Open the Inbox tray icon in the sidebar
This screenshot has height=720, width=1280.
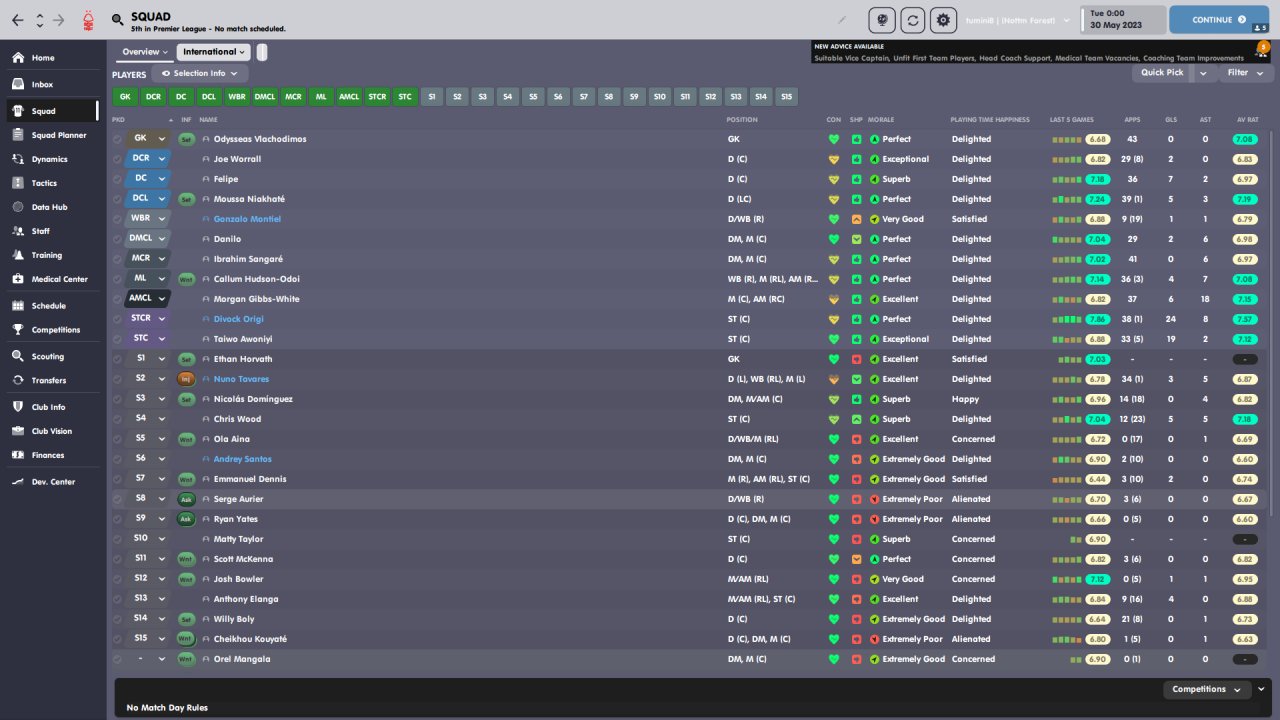tap(18, 84)
